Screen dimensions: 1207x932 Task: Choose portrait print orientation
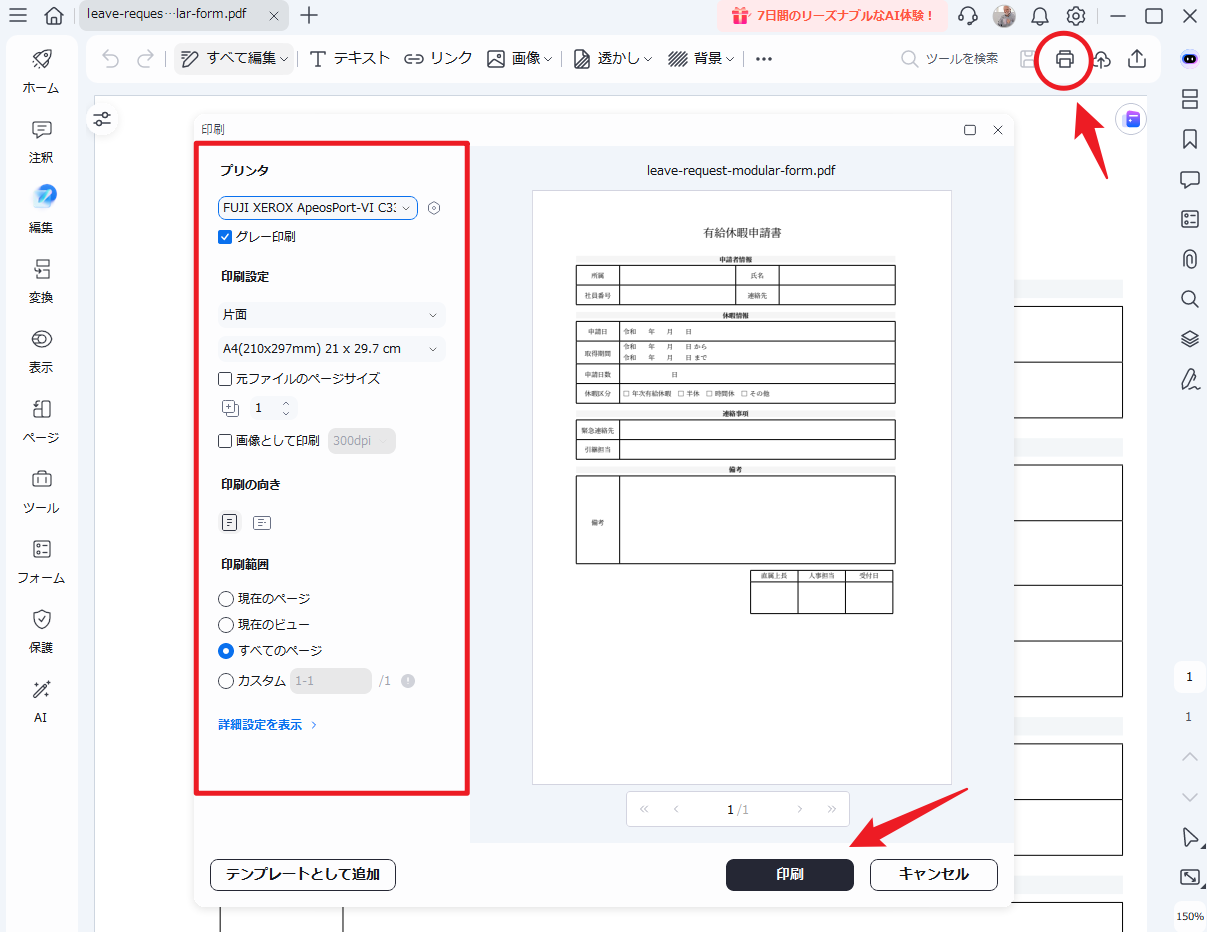230,522
